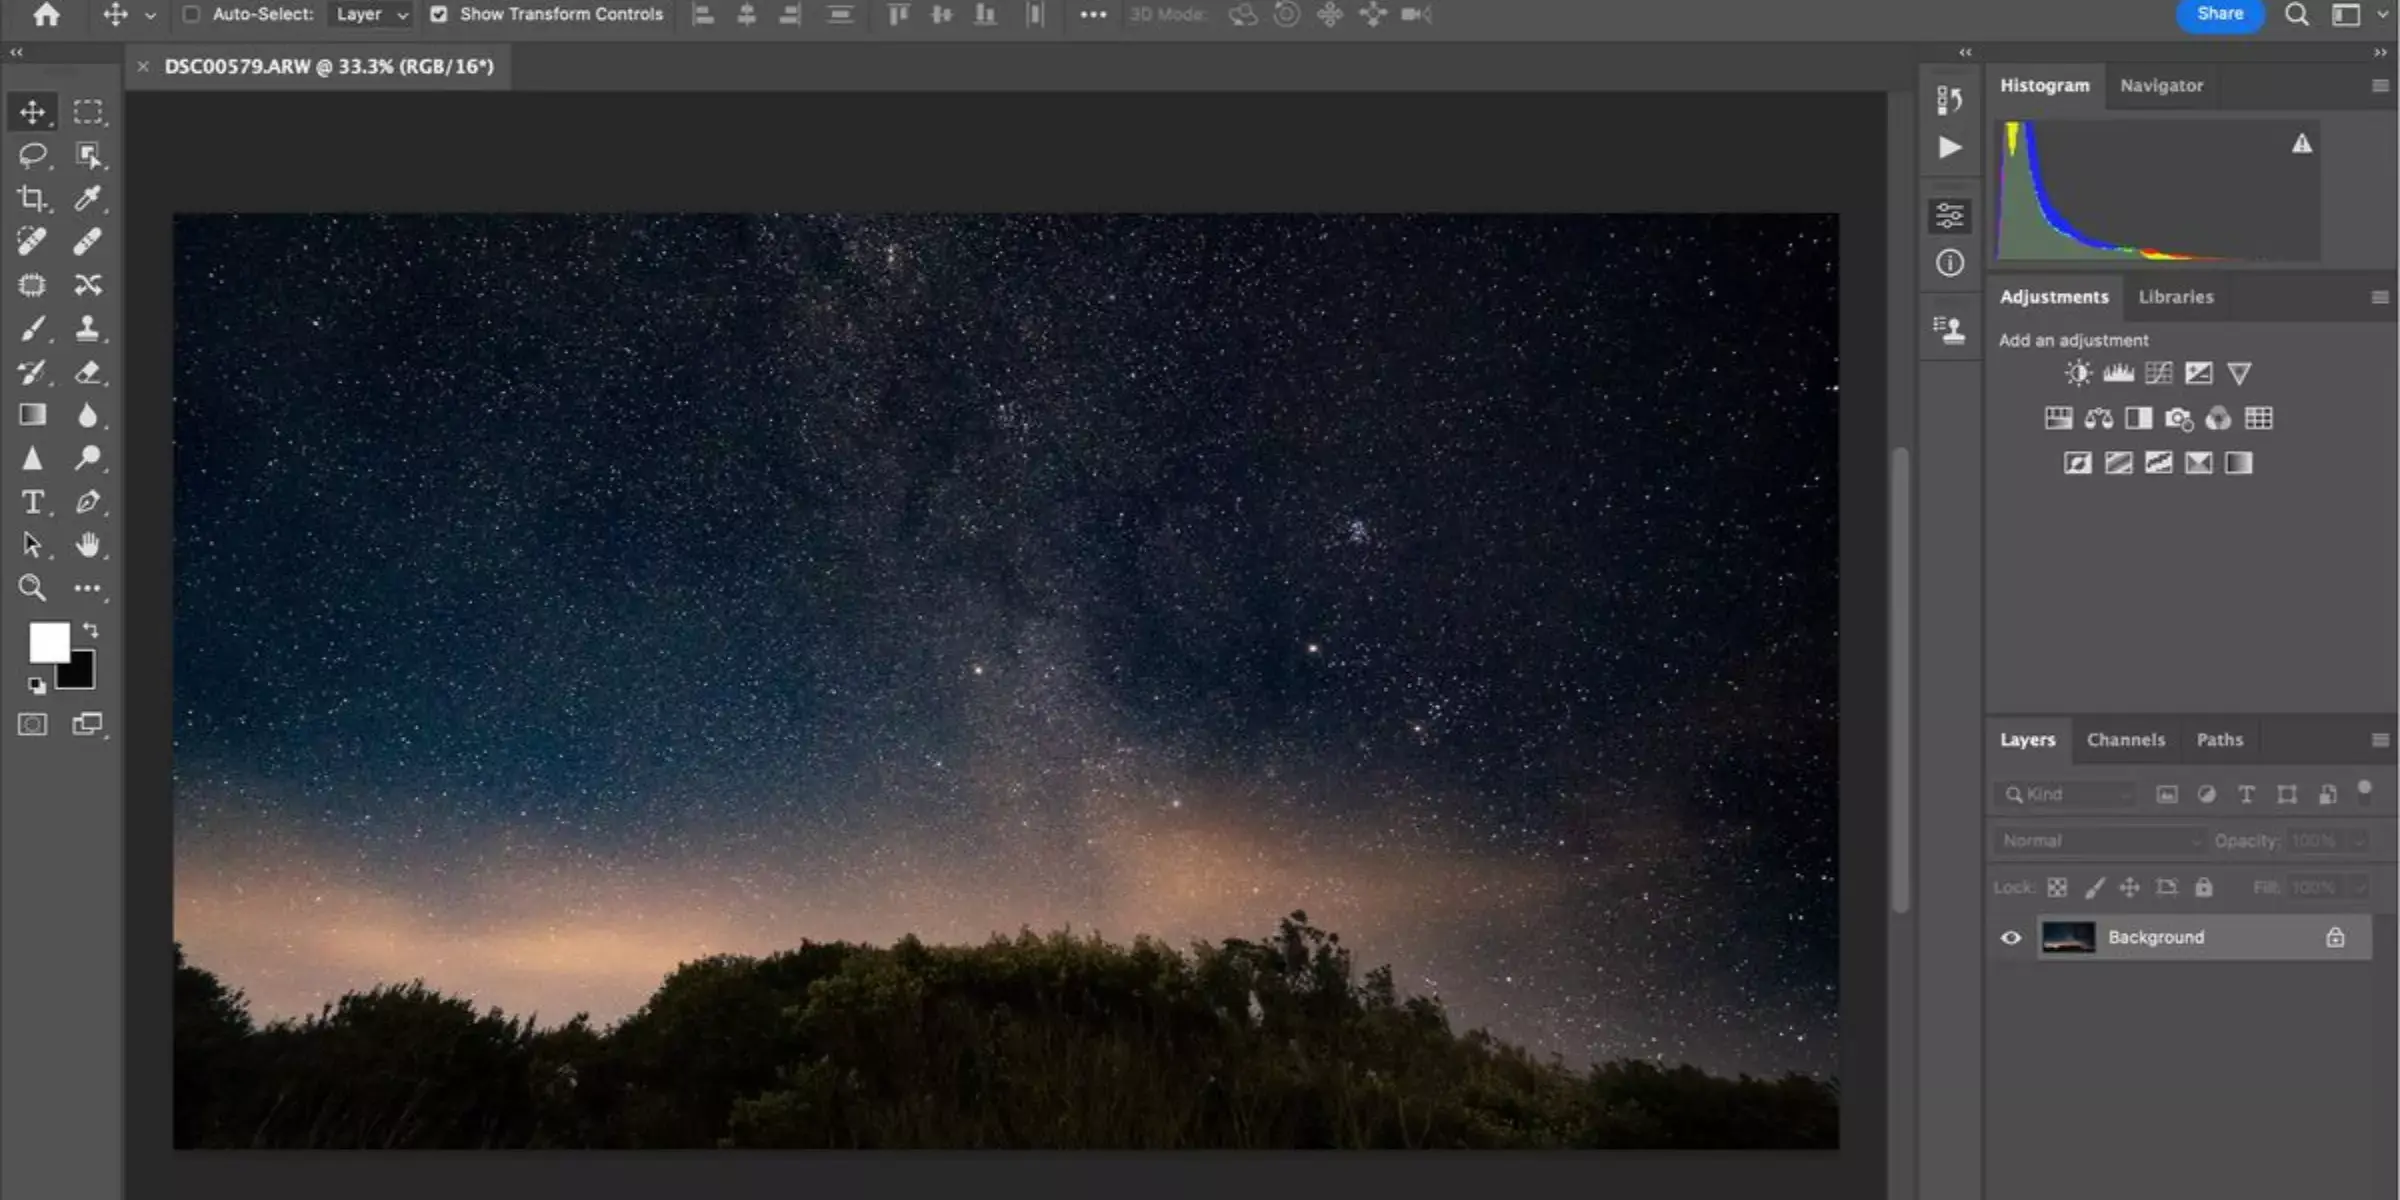The height and width of the screenshot is (1200, 2400).
Task: Switch to Libraries tab
Action: tap(2175, 295)
